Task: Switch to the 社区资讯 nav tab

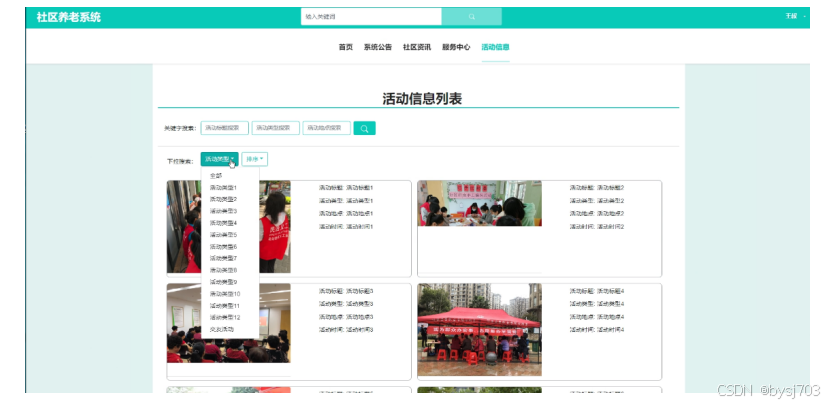Action: pos(417,47)
